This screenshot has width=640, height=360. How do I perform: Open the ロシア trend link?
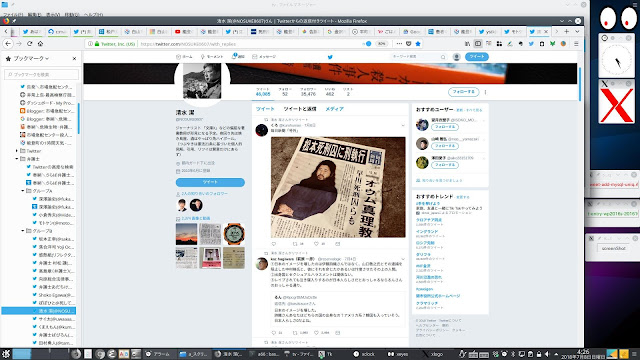coord(425,243)
